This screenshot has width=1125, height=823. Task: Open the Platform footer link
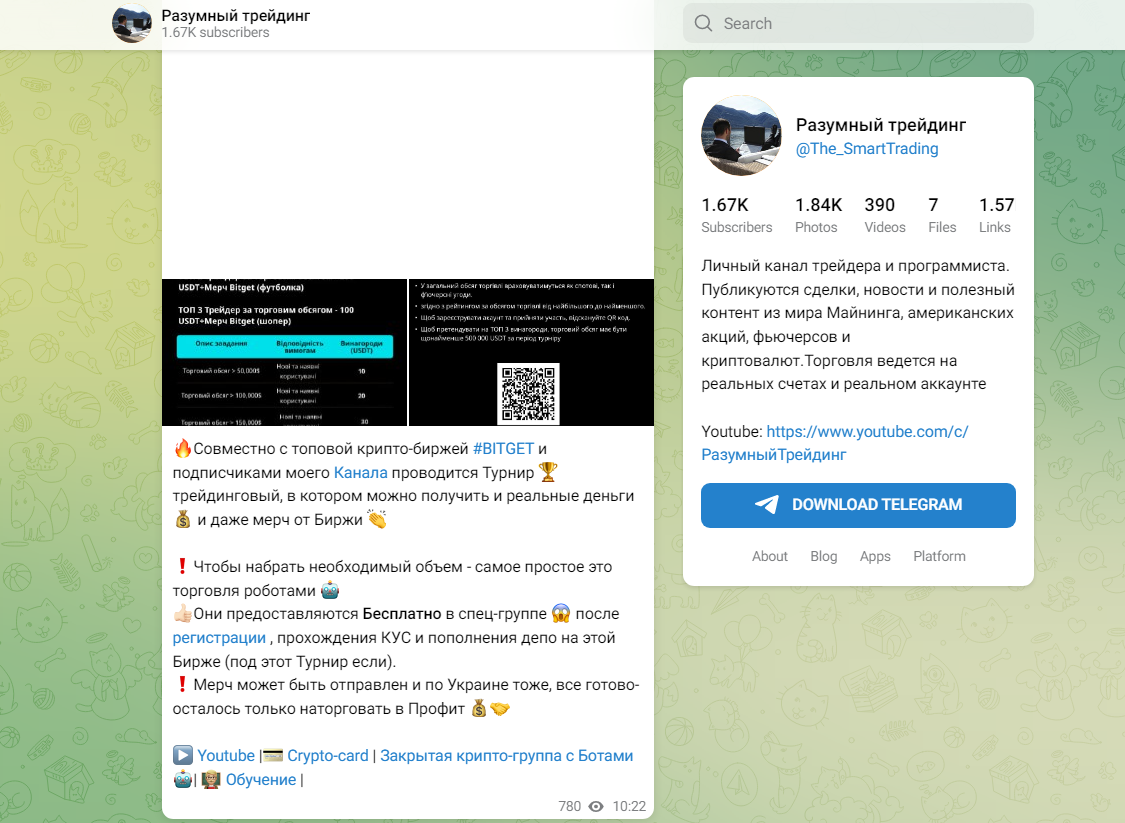(x=939, y=556)
